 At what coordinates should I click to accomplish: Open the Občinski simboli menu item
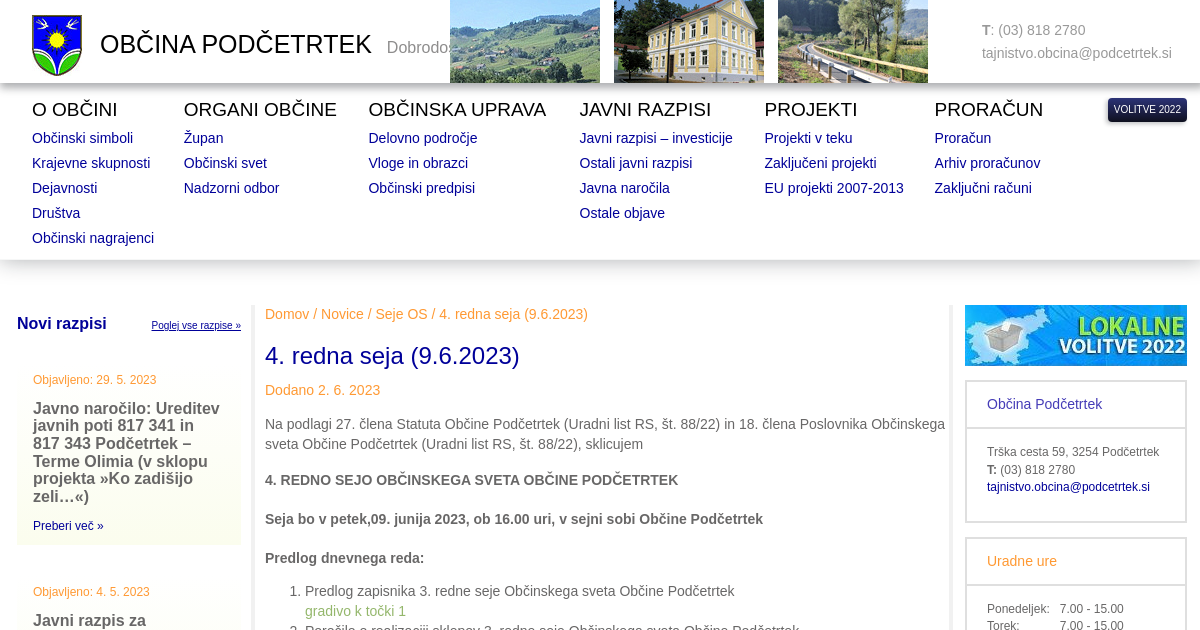point(82,138)
